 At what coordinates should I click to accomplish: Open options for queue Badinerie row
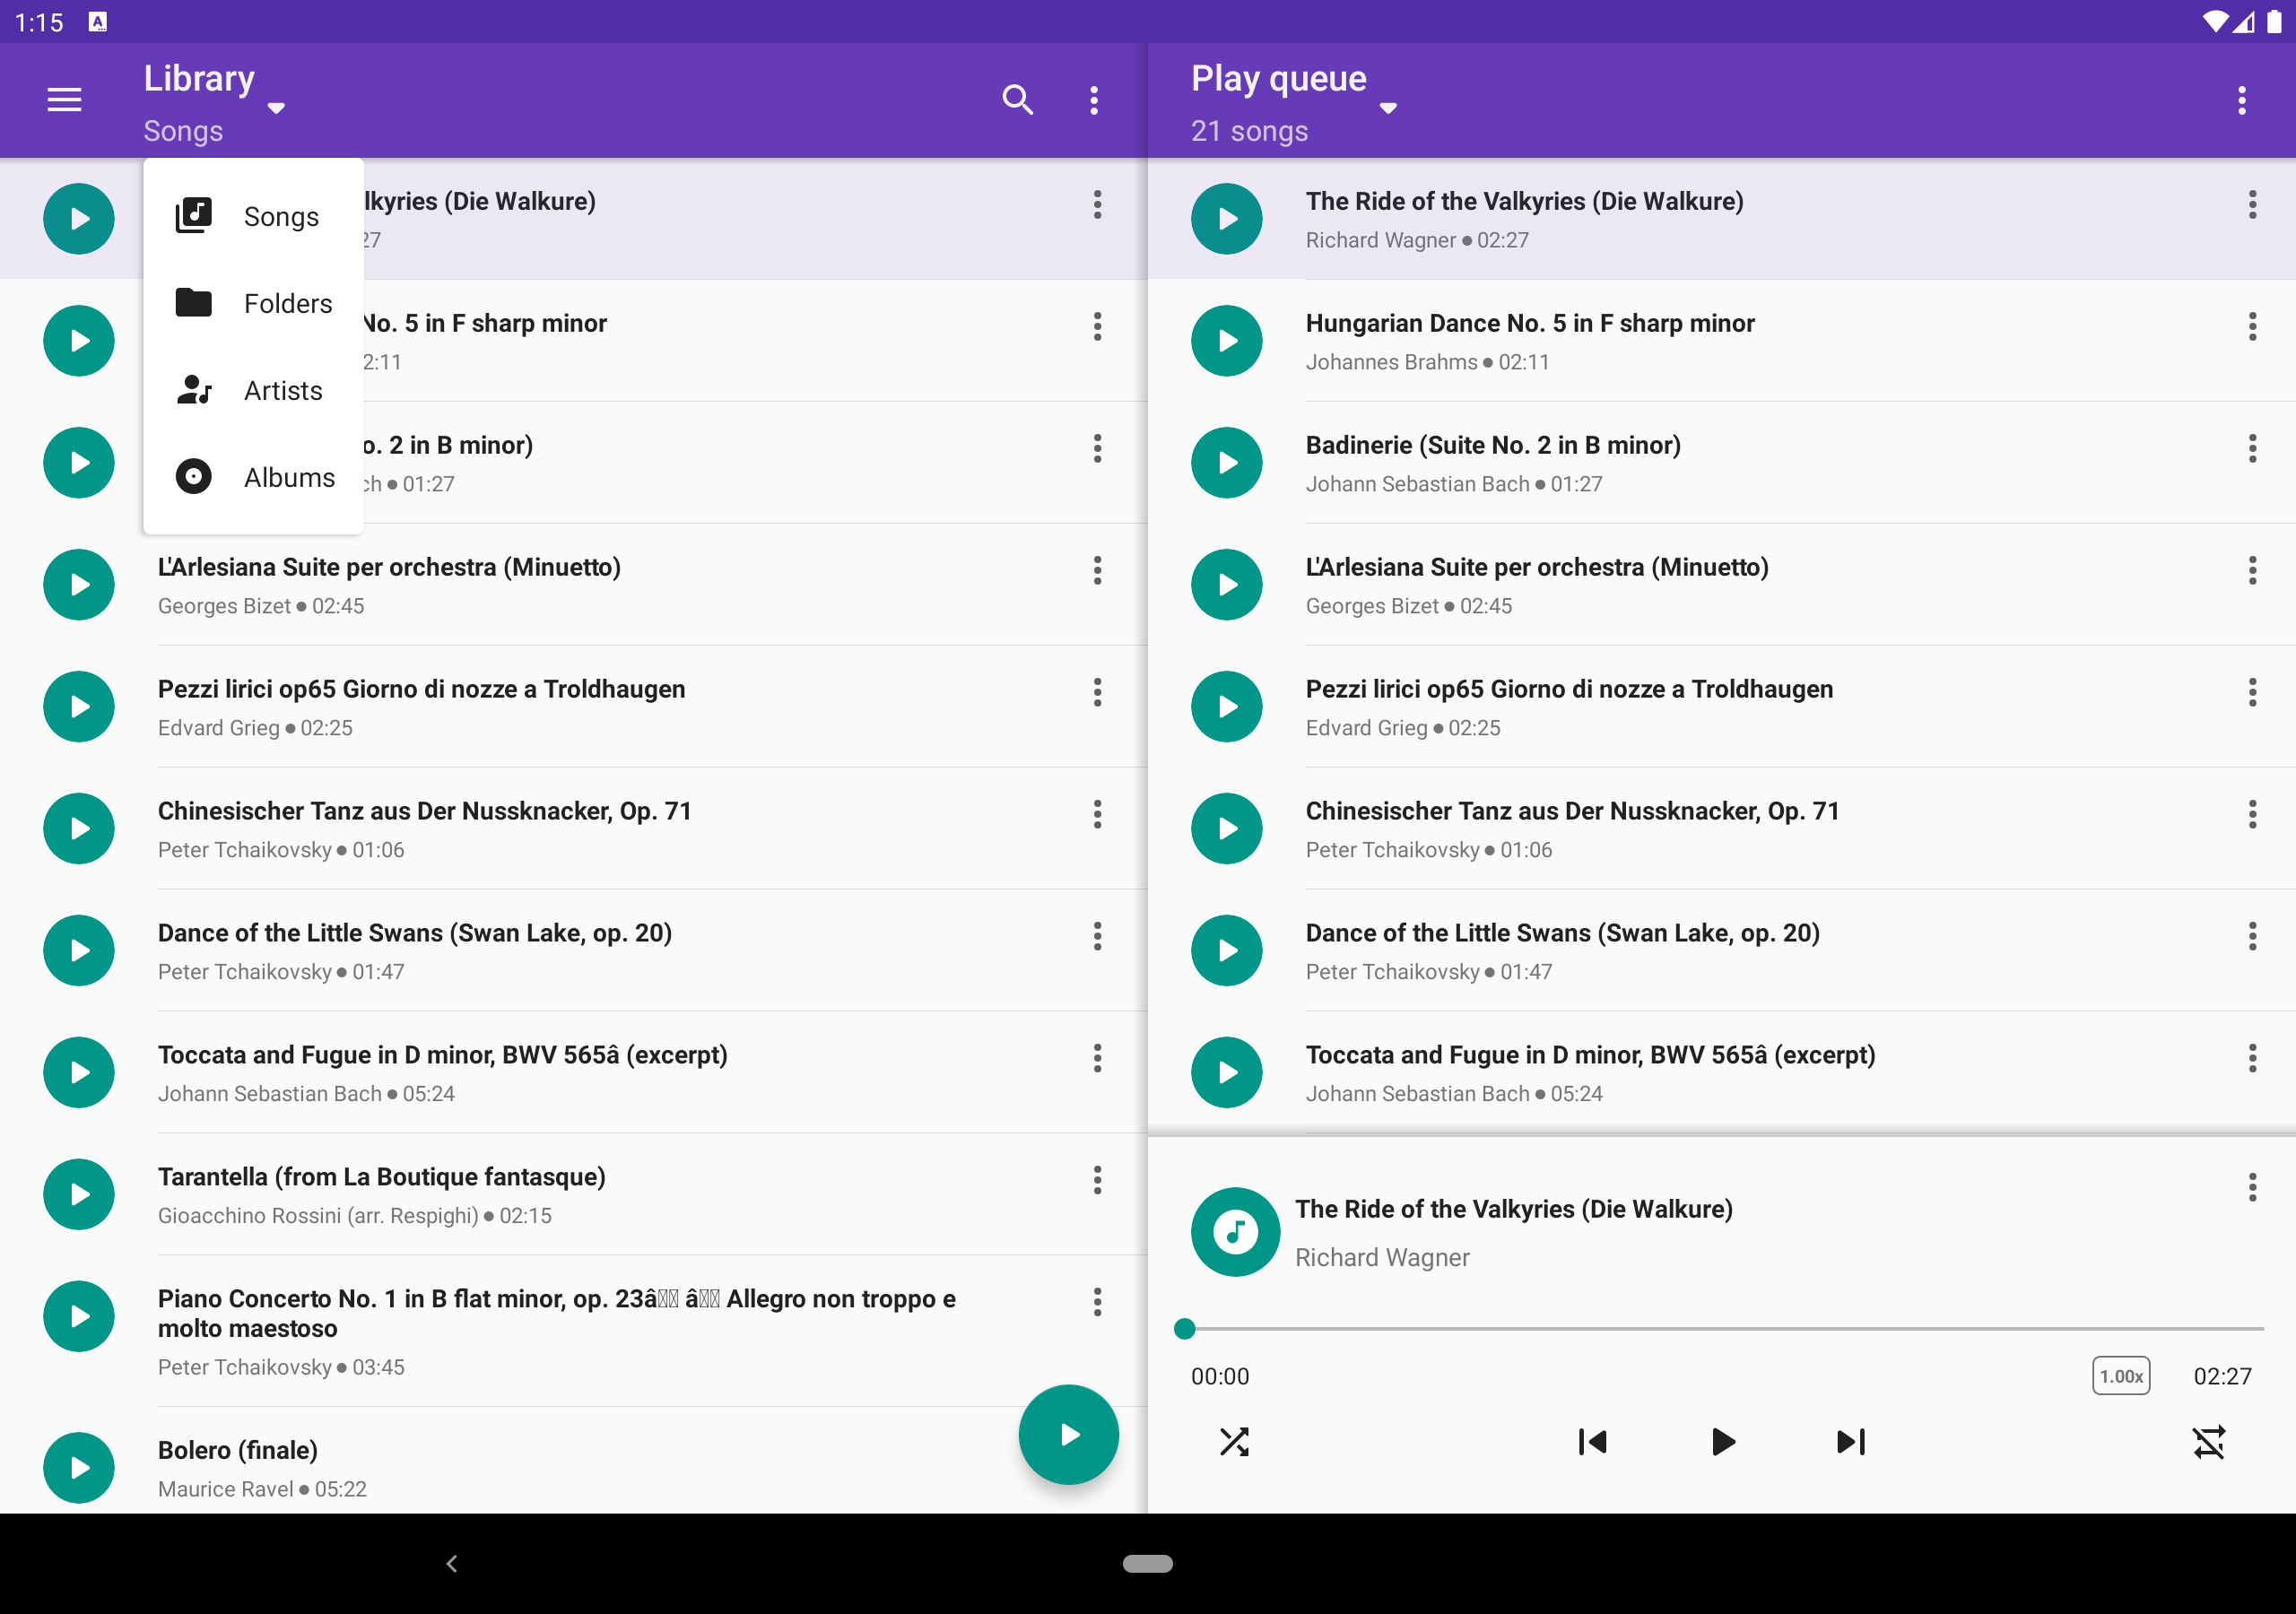click(2253, 449)
